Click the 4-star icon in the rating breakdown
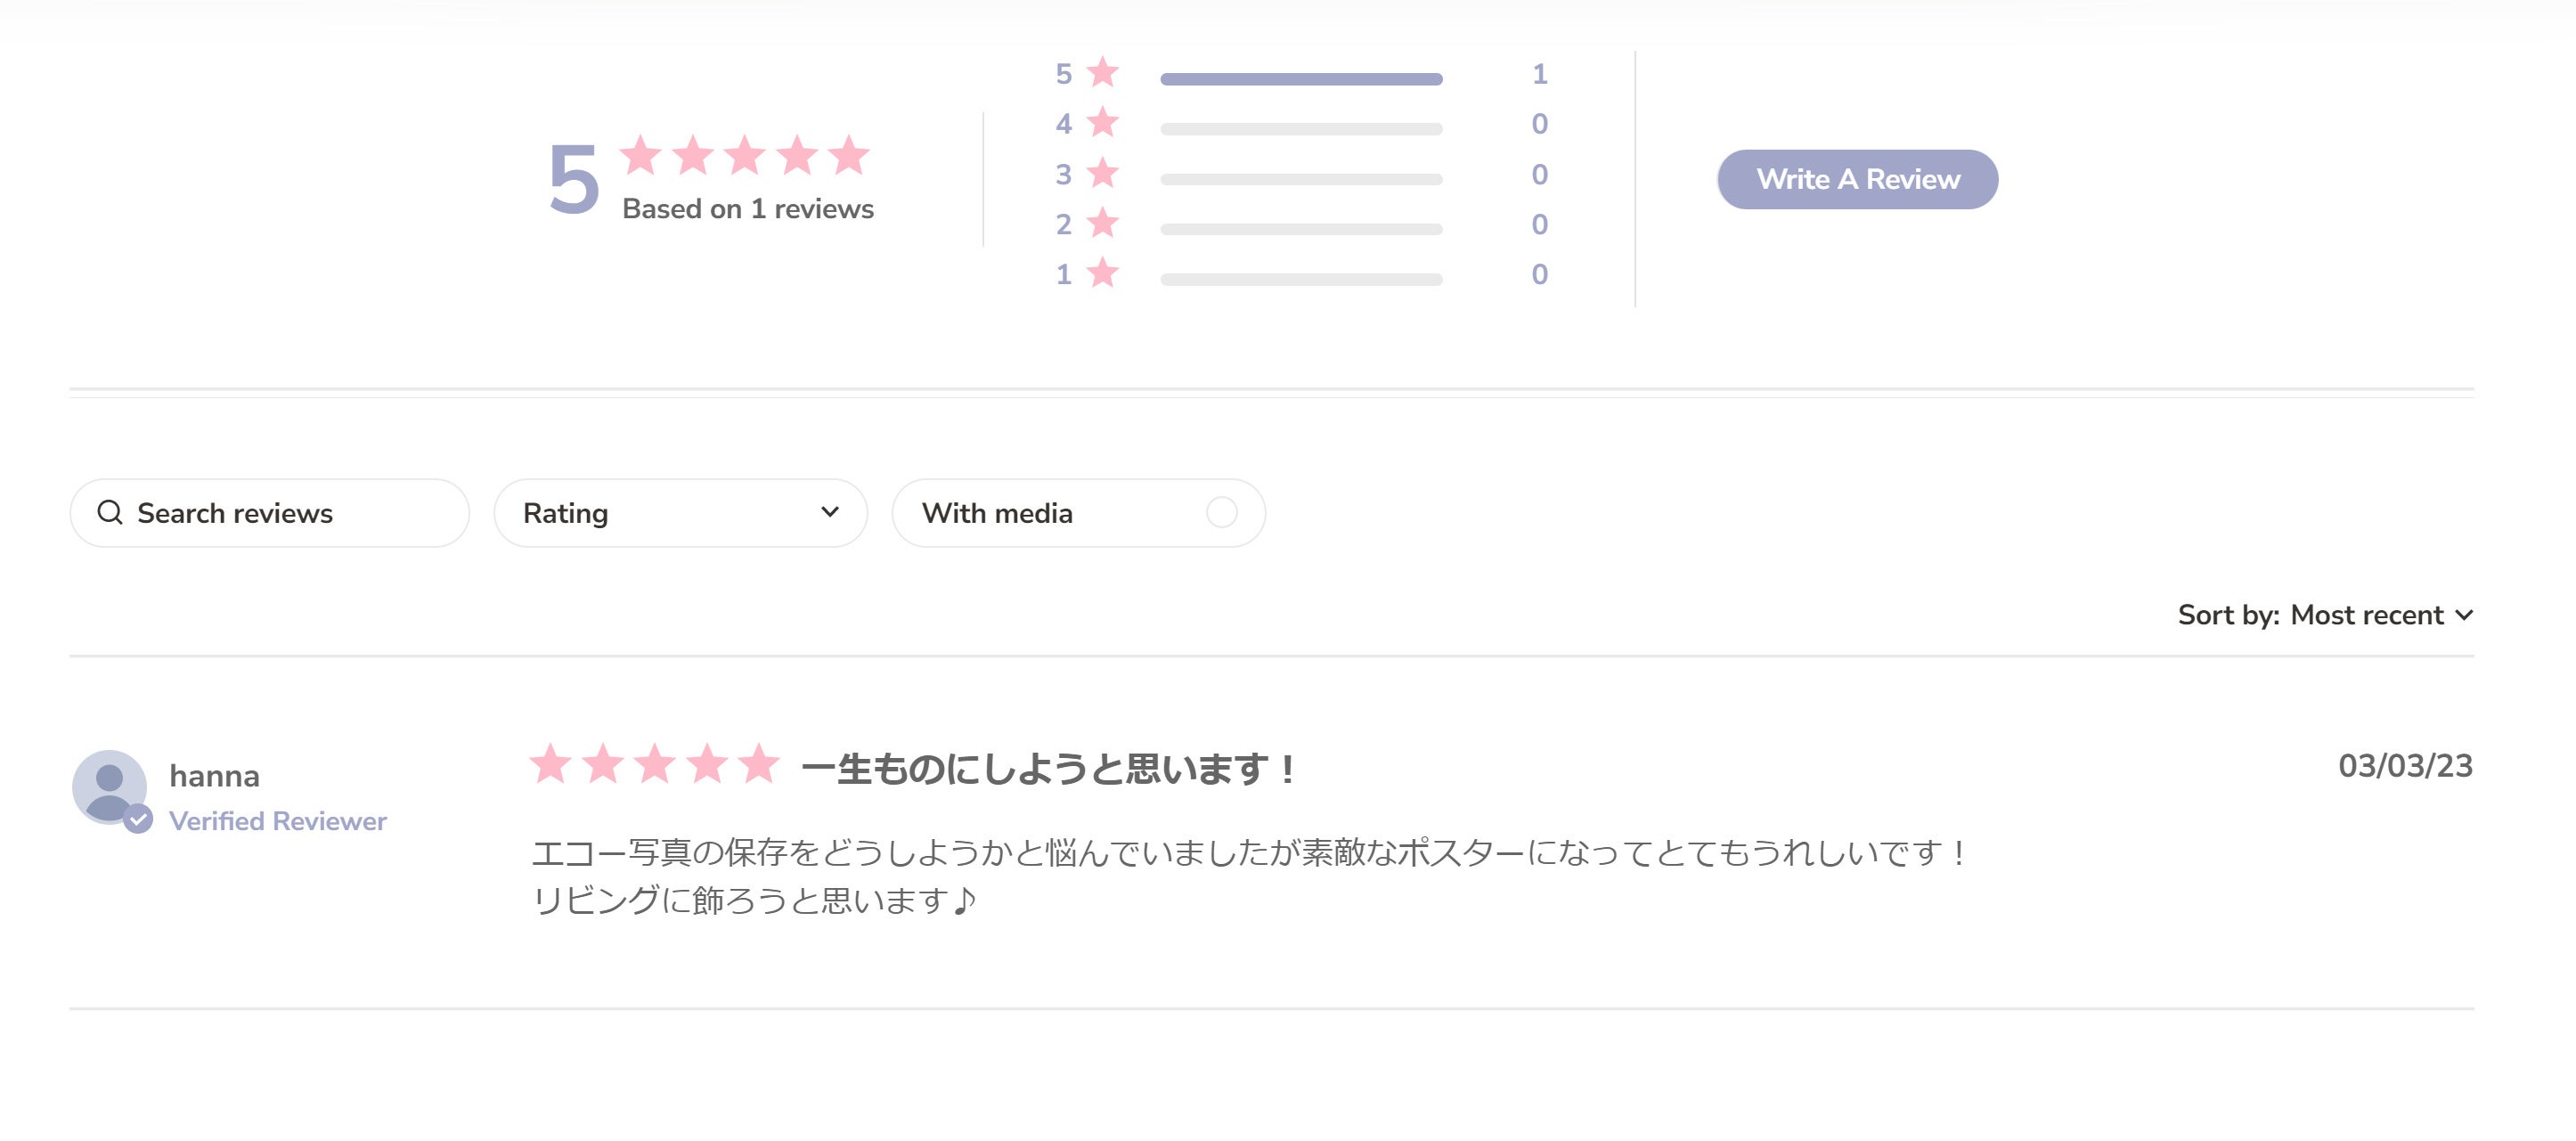This screenshot has width=2576, height=1141. [1101, 123]
